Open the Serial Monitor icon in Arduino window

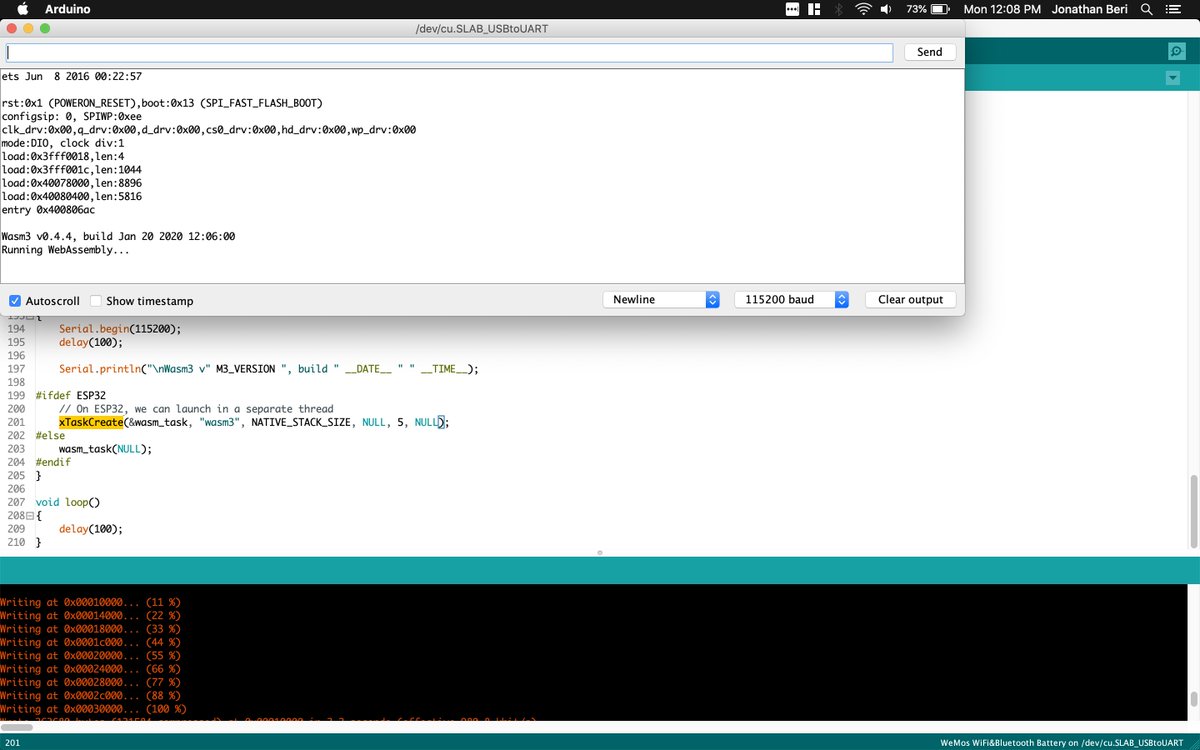1176,51
